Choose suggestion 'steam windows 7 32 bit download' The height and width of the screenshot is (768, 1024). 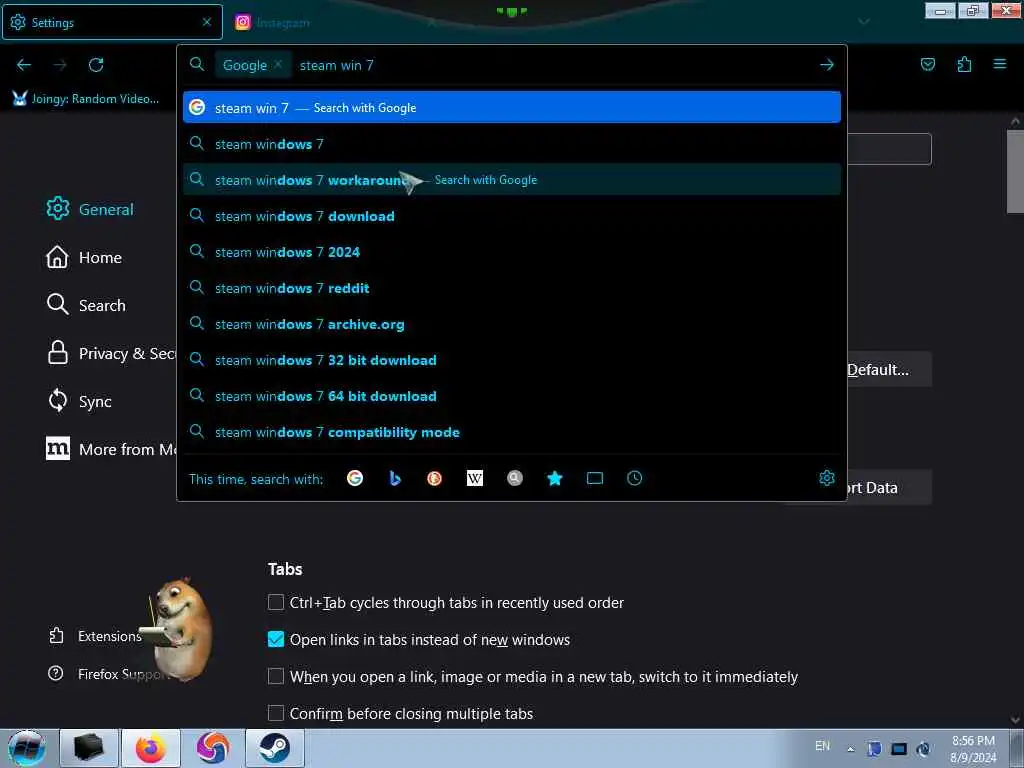coord(511,360)
